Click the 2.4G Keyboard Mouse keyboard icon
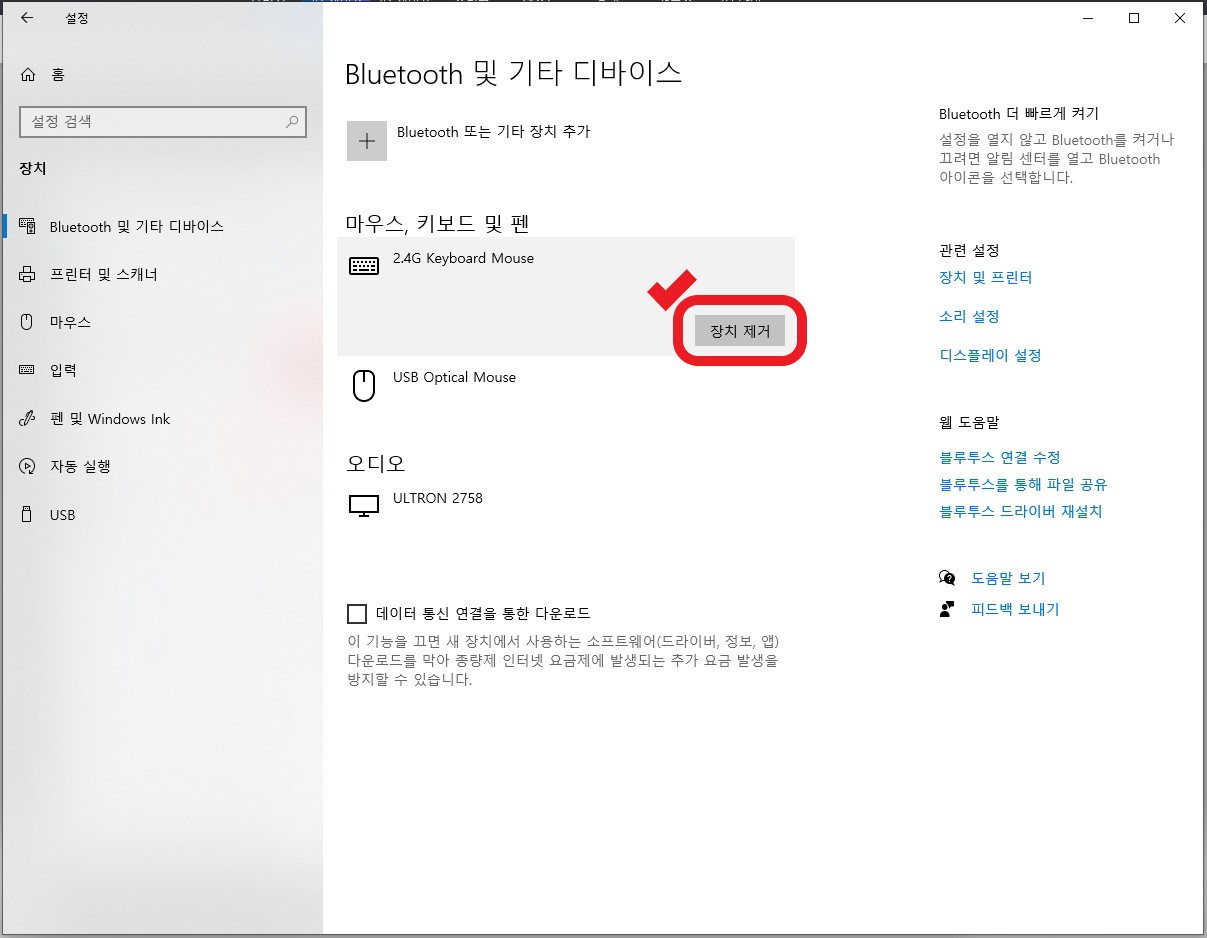 [364, 266]
